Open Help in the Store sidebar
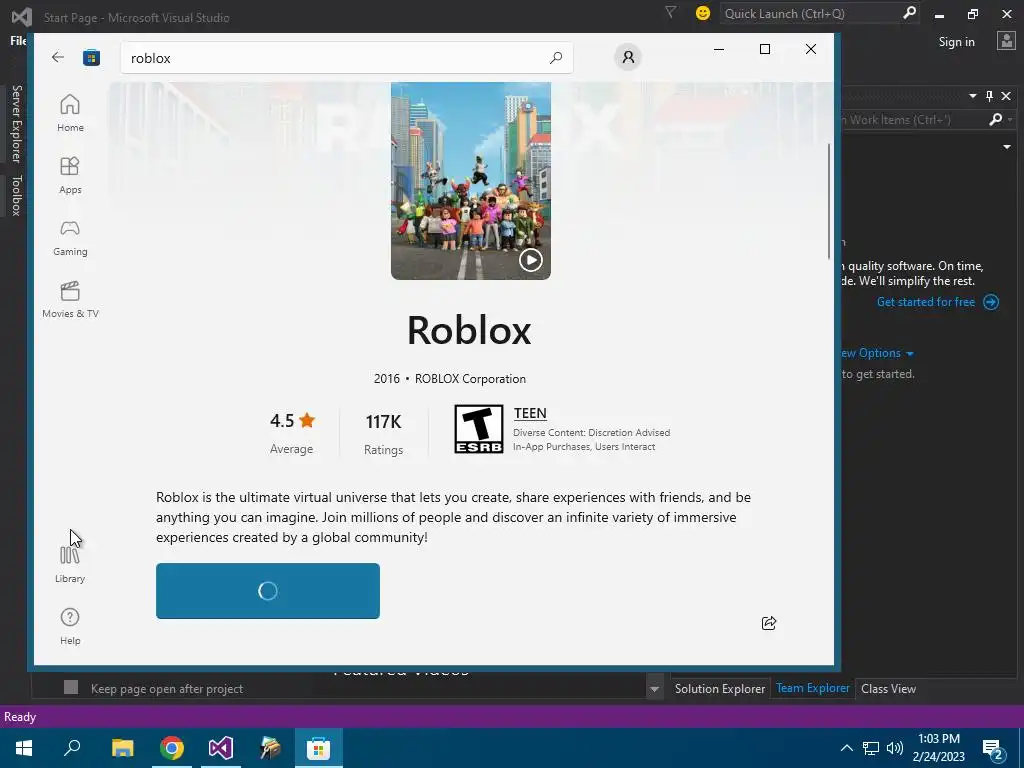Screen dimensions: 1024x768 pos(70,626)
